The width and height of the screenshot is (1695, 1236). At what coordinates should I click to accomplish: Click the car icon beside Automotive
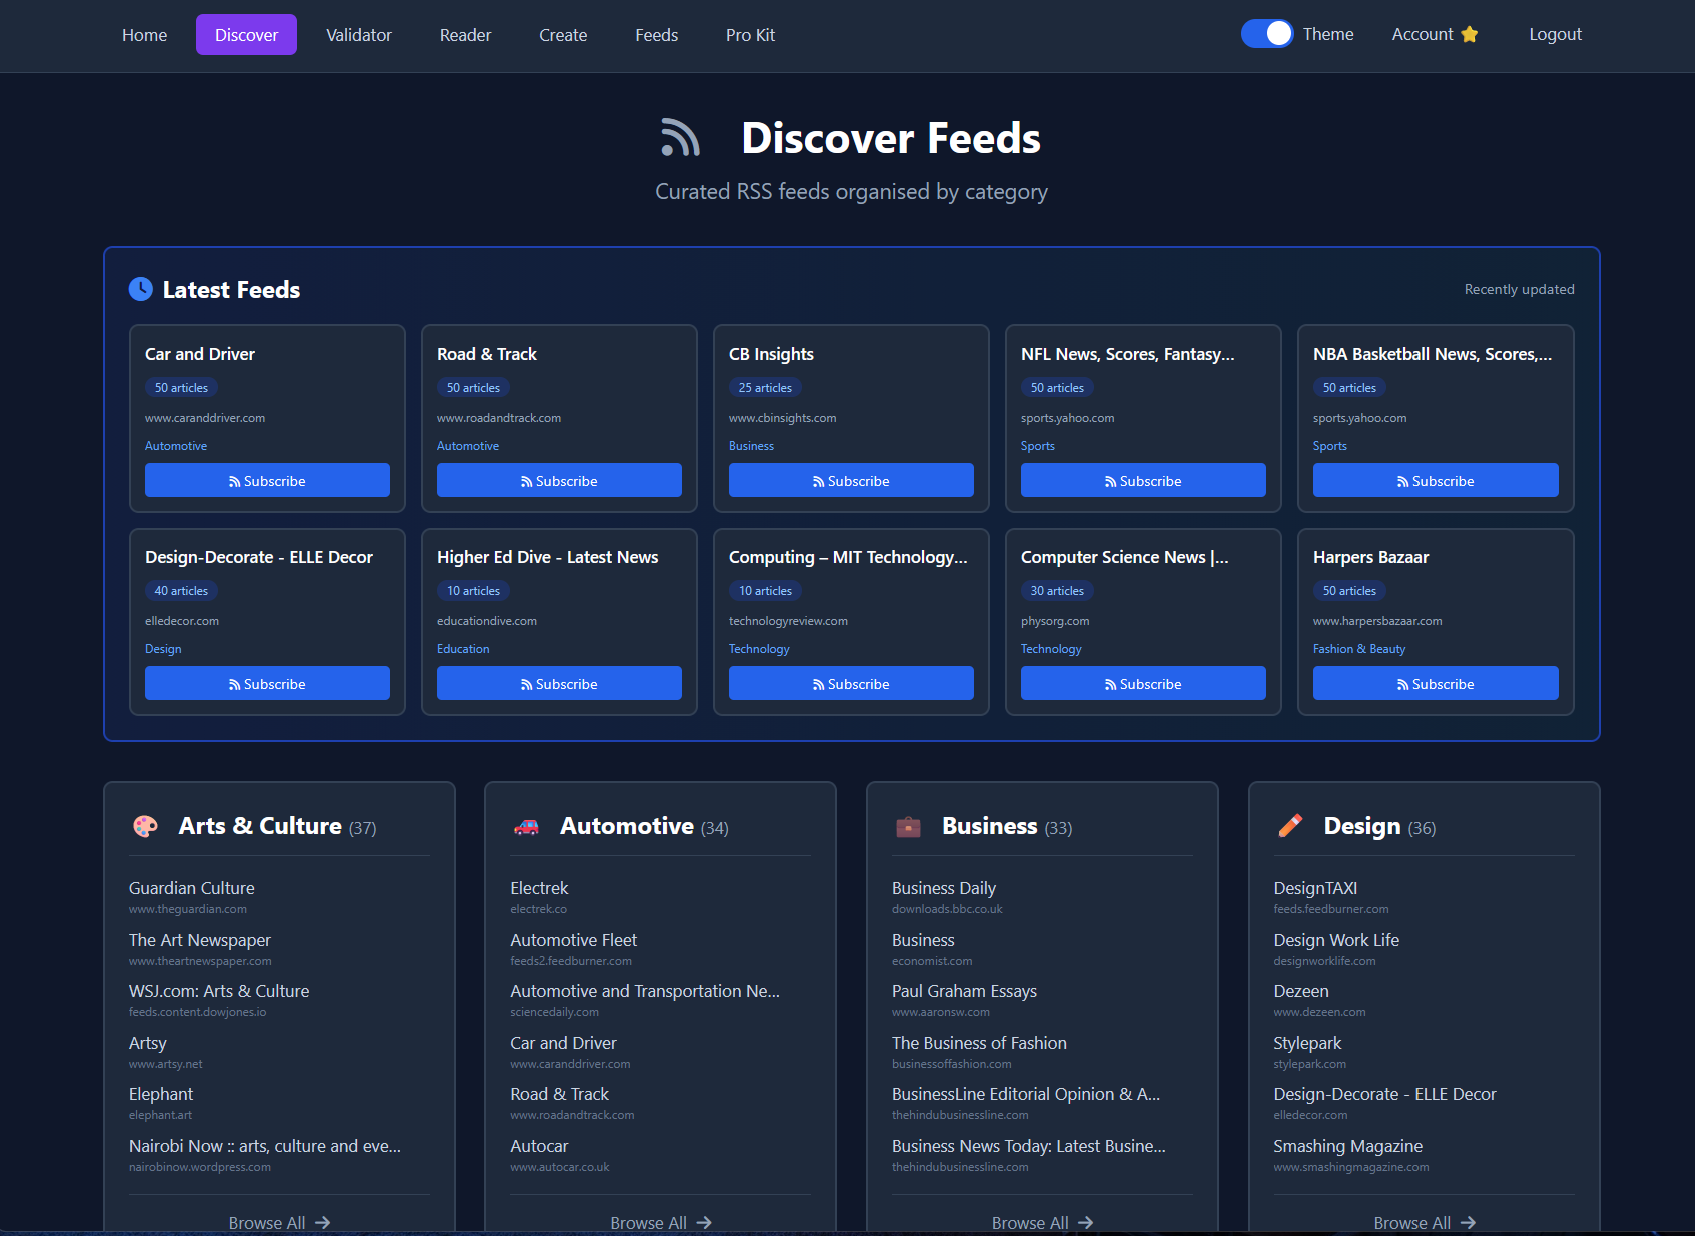pyautogui.click(x=527, y=826)
